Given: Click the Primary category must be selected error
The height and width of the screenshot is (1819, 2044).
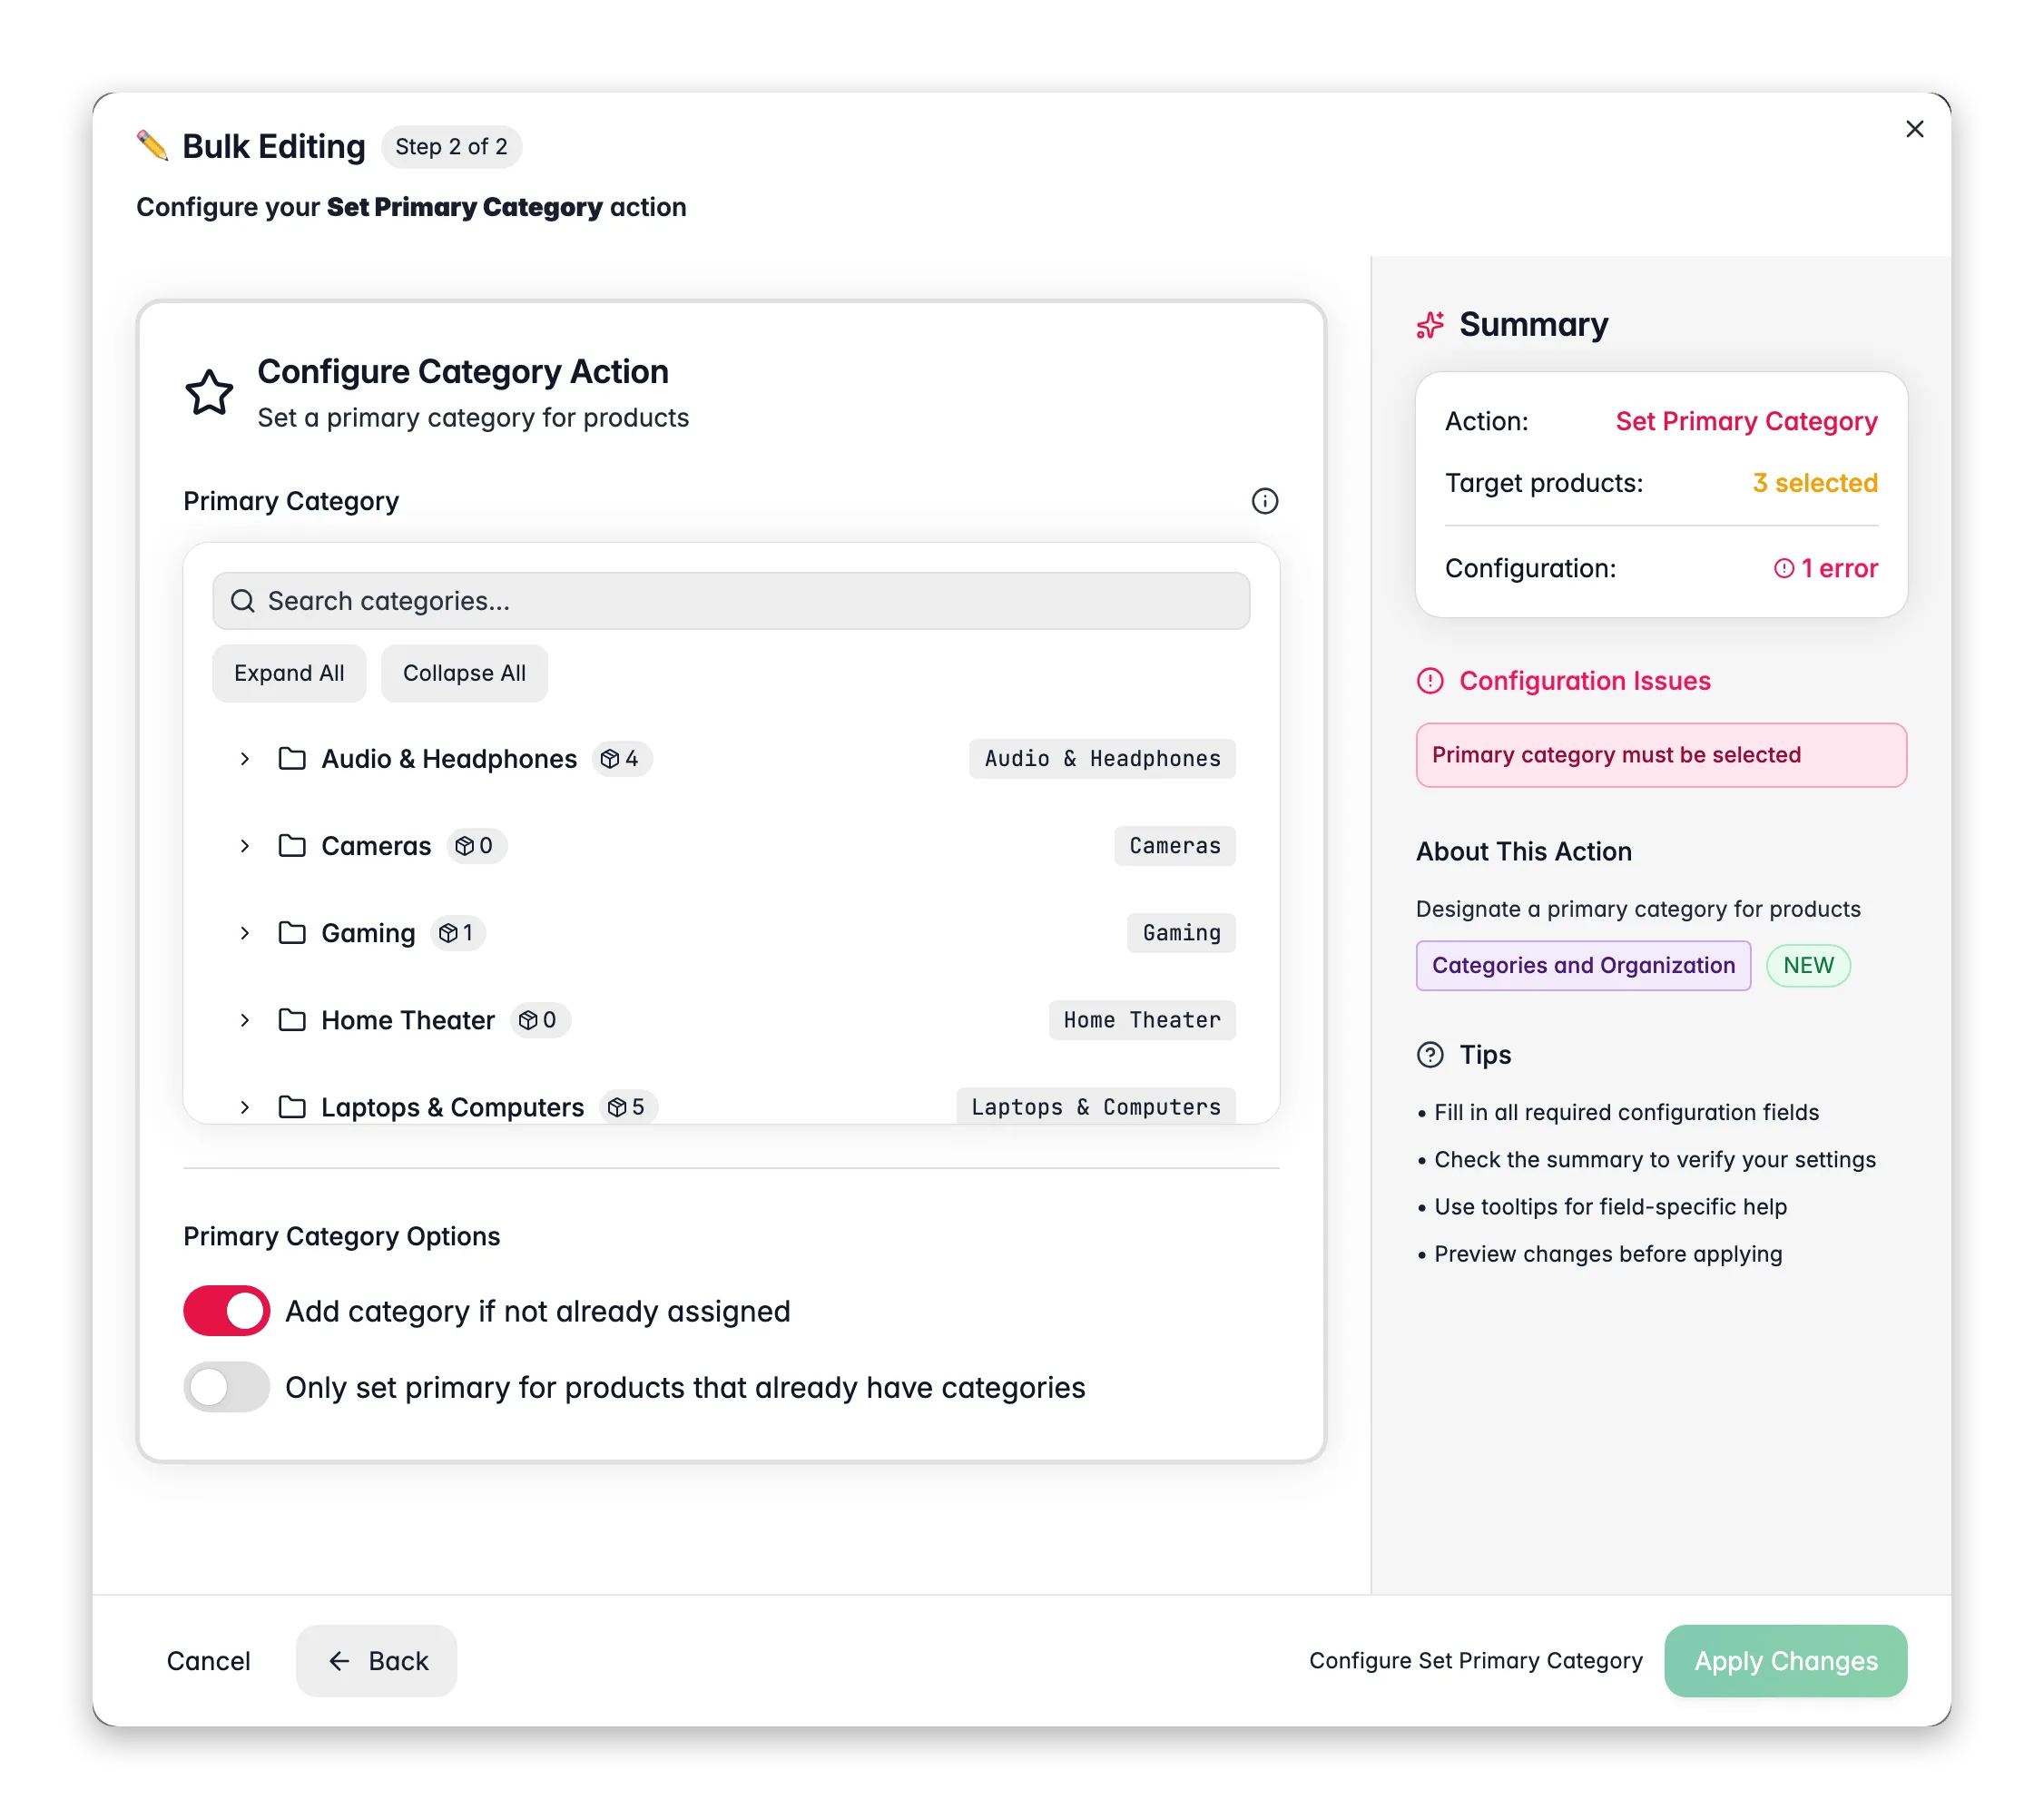Looking at the screenshot, I should point(1661,755).
